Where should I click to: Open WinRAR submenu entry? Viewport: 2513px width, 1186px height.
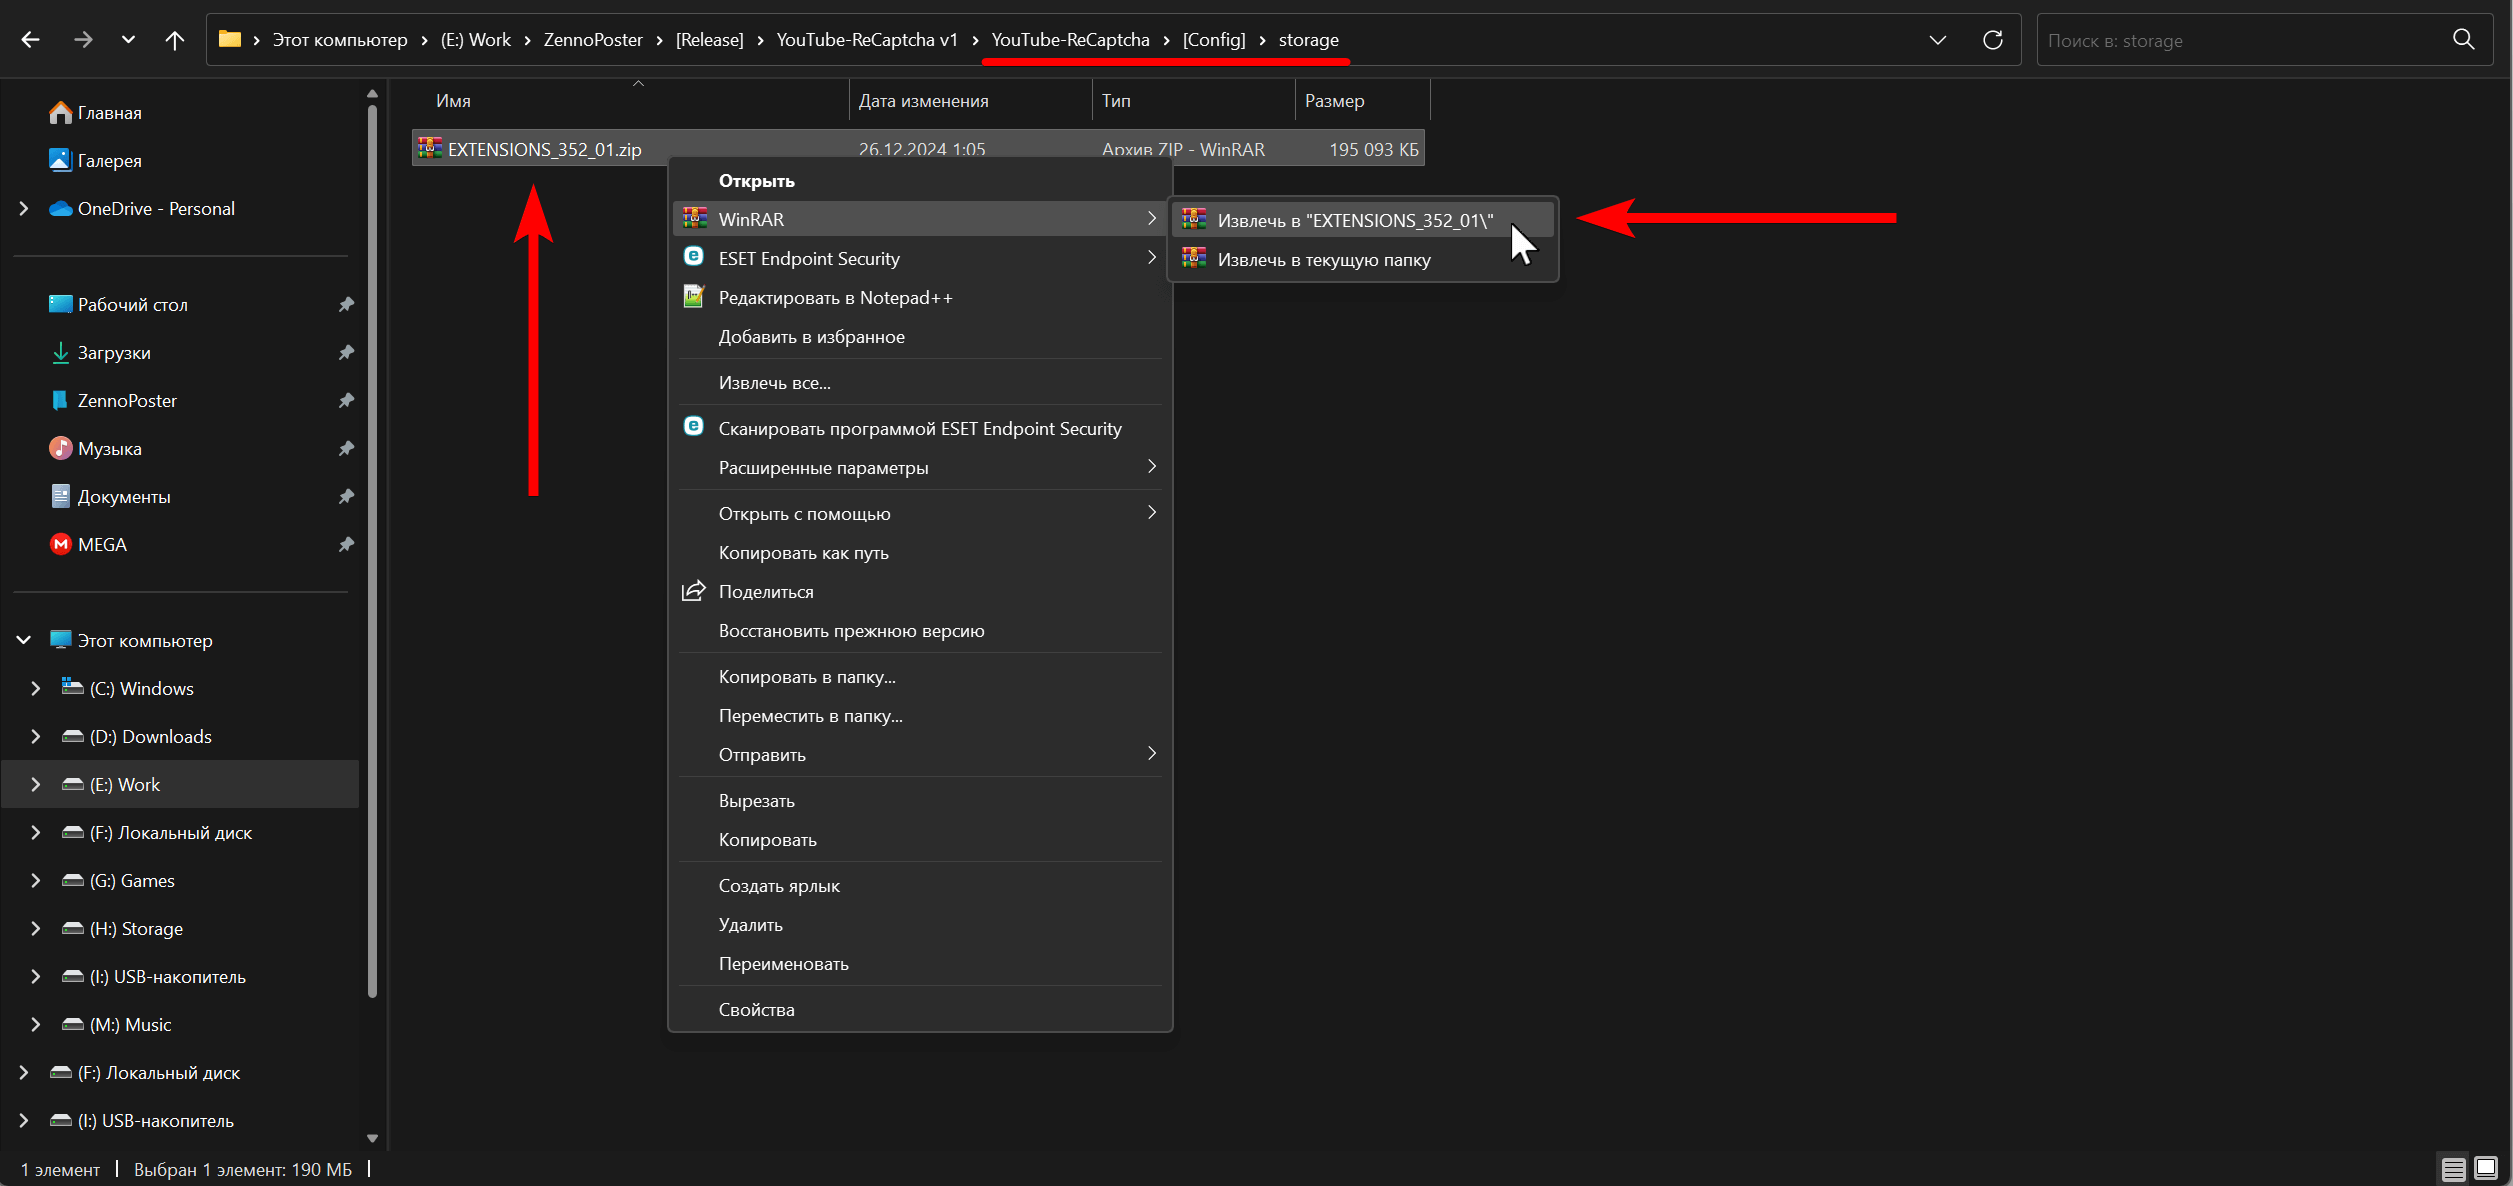(920, 219)
